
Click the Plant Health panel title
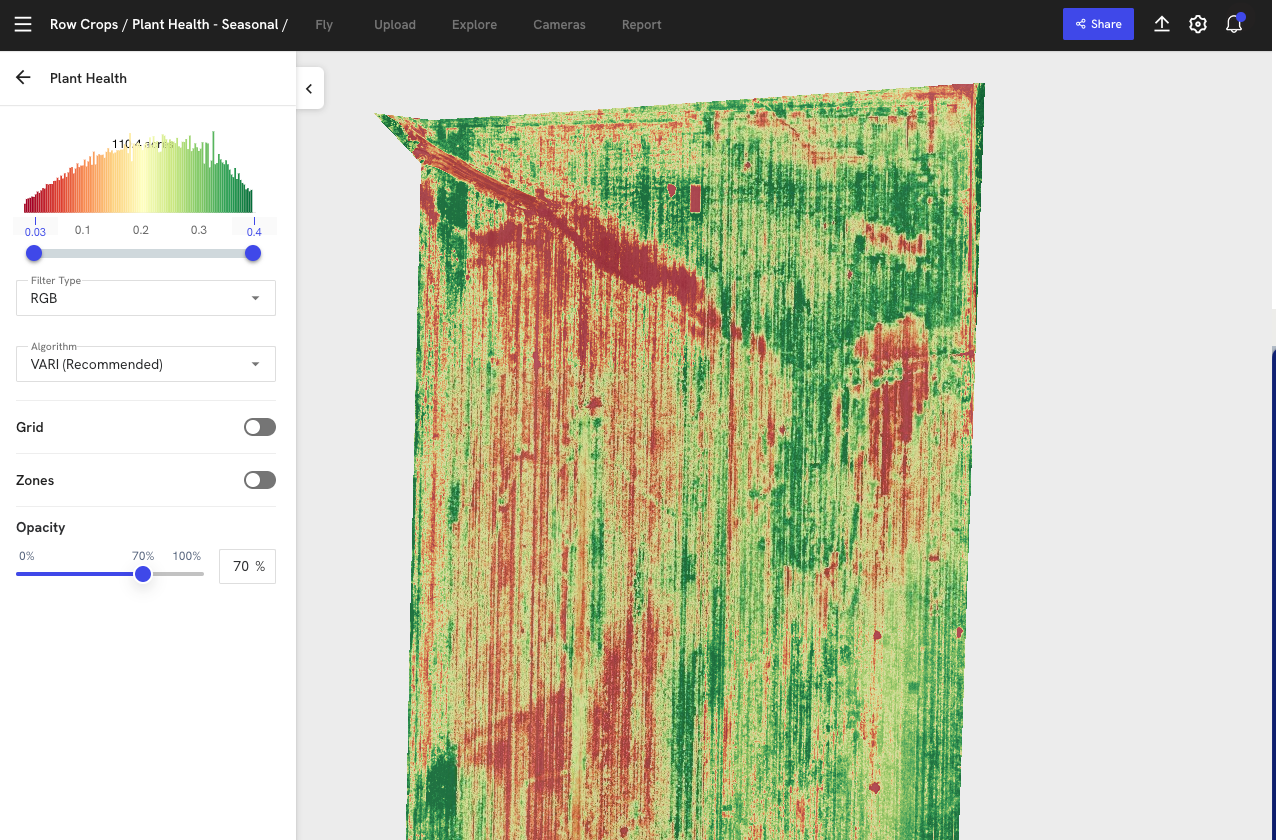click(x=88, y=78)
